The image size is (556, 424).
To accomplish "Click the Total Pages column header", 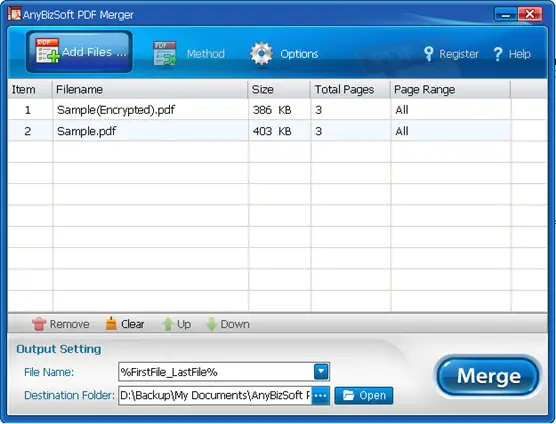I will pyautogui.click(x=350, y=89).
